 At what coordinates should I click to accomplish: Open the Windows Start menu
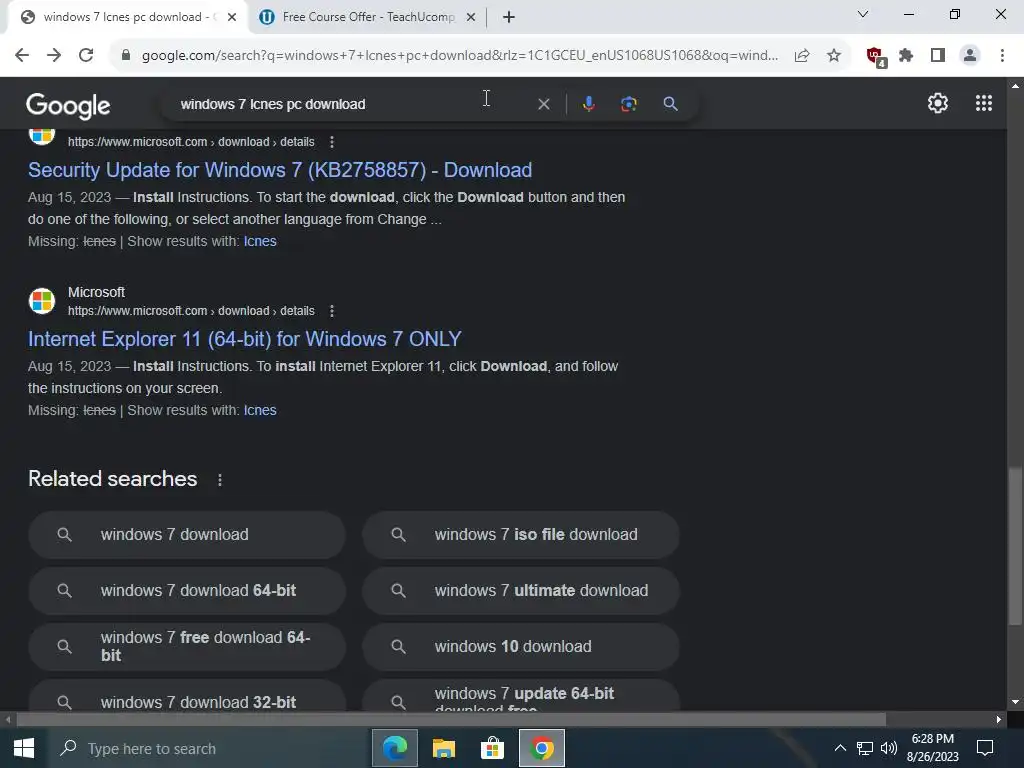click(24, 748)
